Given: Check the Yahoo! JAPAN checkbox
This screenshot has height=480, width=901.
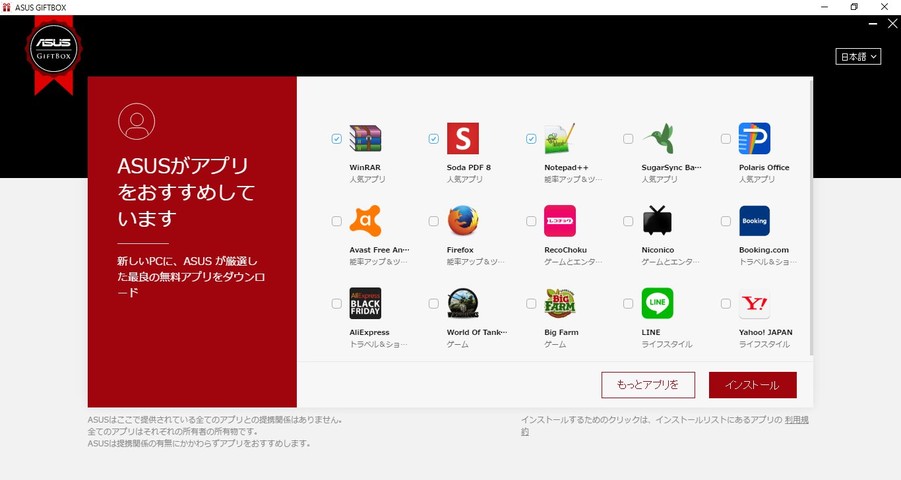Looking at the screenshot, I should [726, 304].
